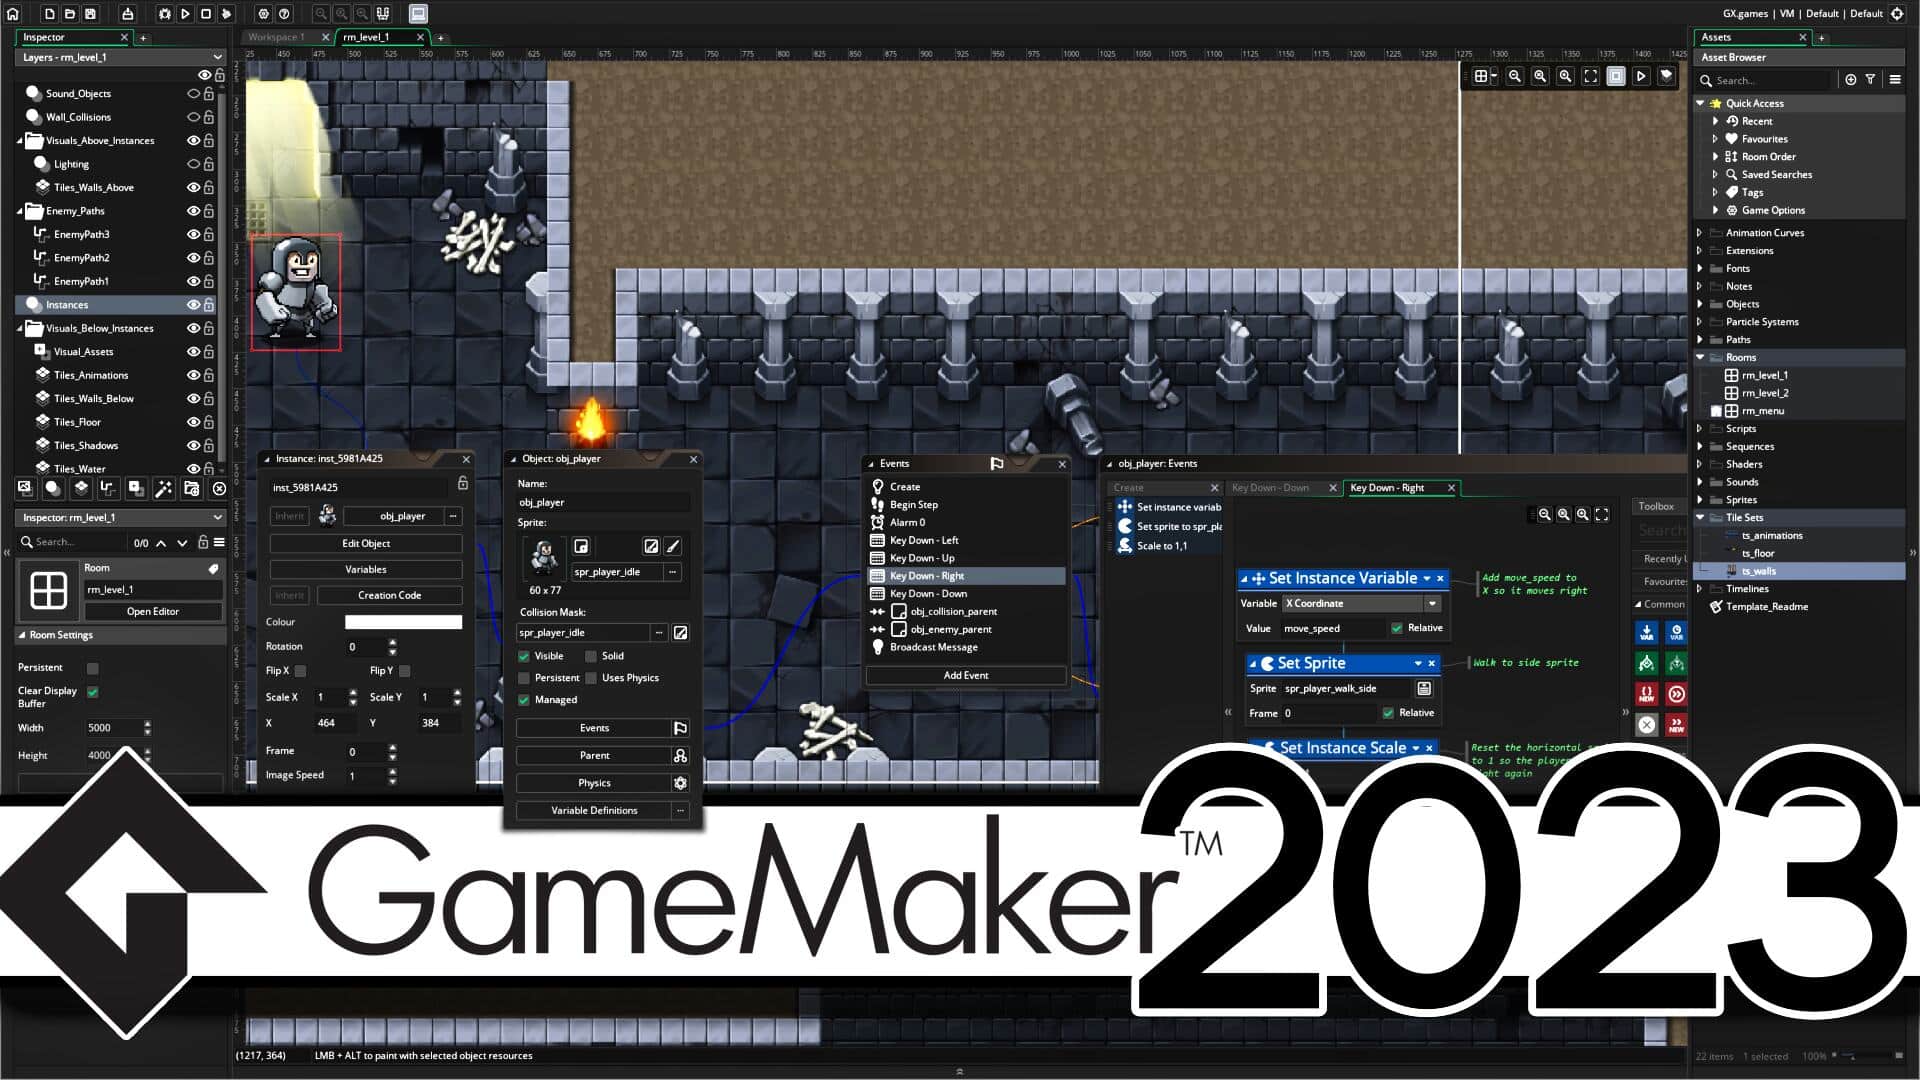This screenshot has width=1920, height=1080.
Task: Click the grid toggle icon in room editor toolbar
Action: point(1481,75)
